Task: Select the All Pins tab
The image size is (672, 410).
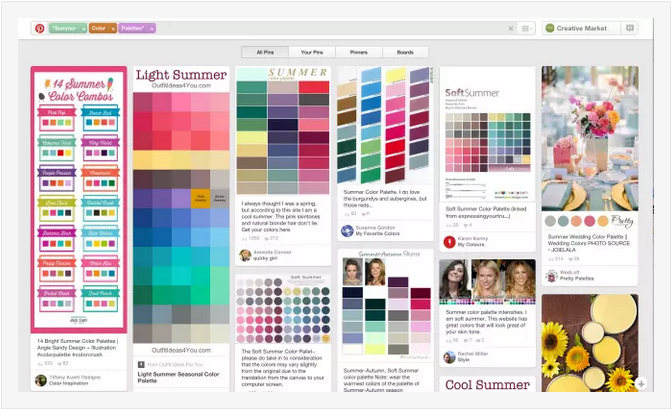Action: [x=265, y=52]
